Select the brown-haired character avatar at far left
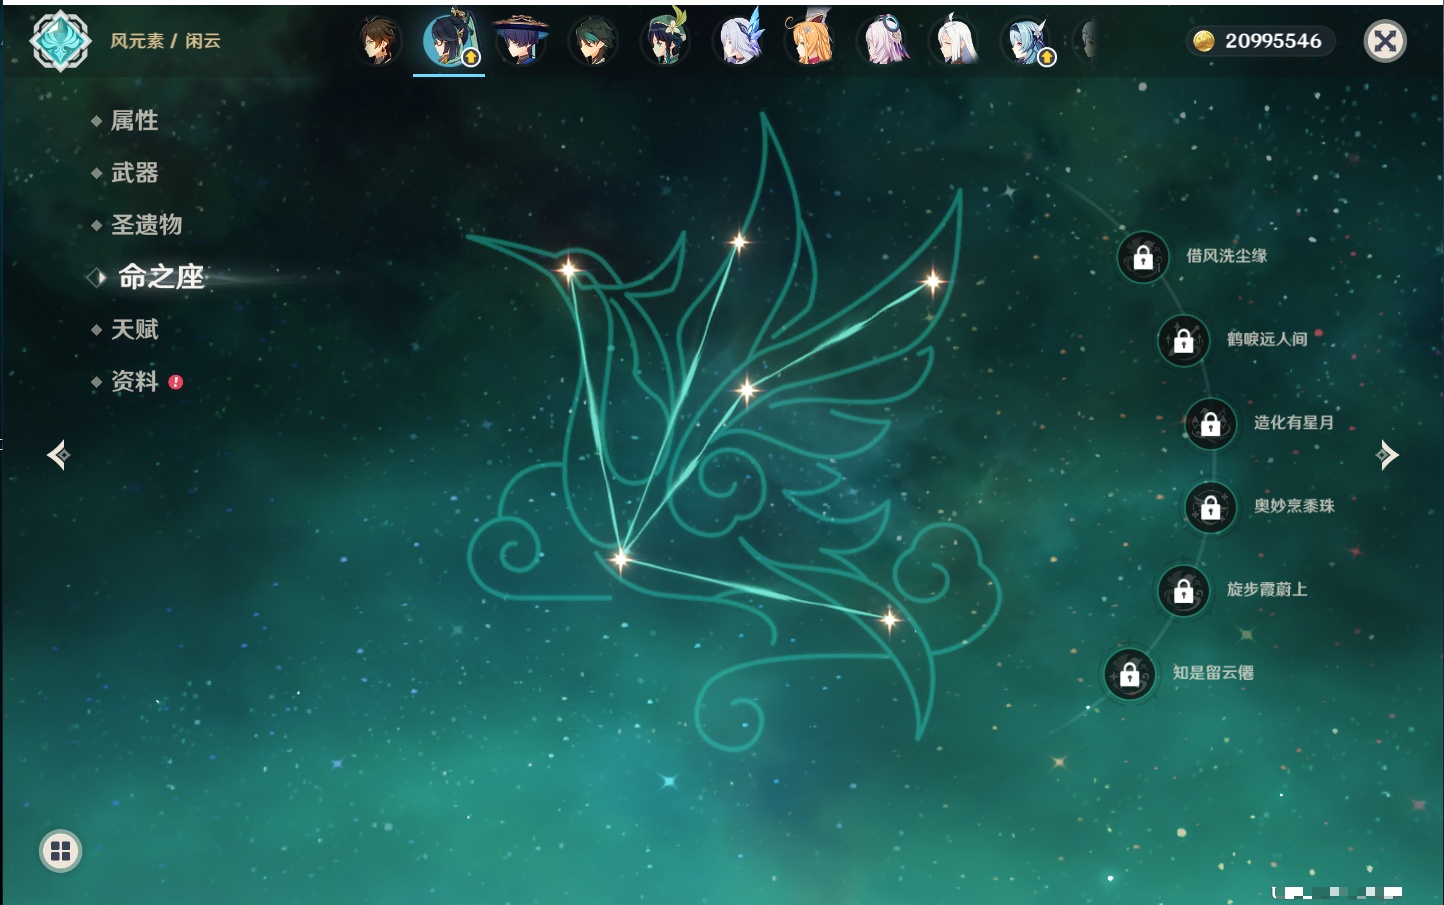 tap(378, 42)
